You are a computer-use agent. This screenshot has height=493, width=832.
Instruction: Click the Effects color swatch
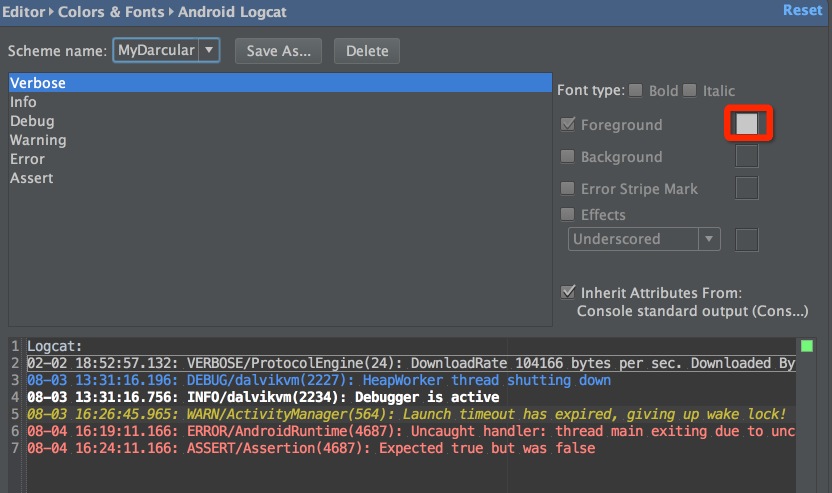(x=747, y=239)
